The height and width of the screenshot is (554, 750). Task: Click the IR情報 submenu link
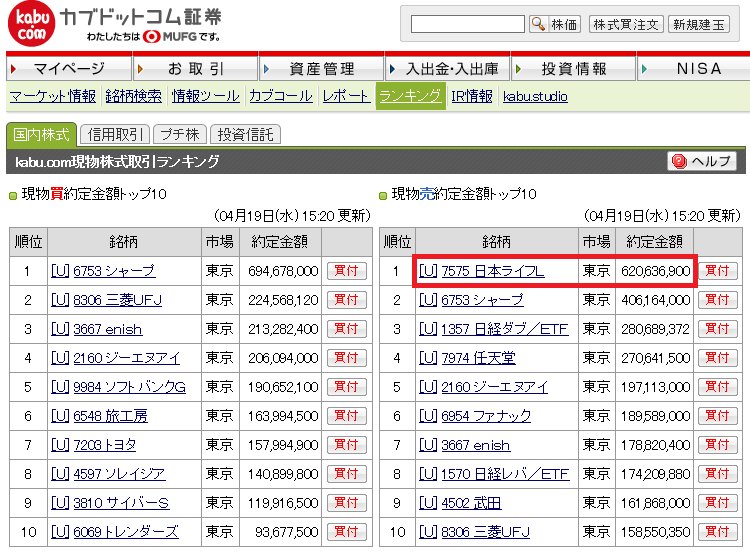[472, 96]
